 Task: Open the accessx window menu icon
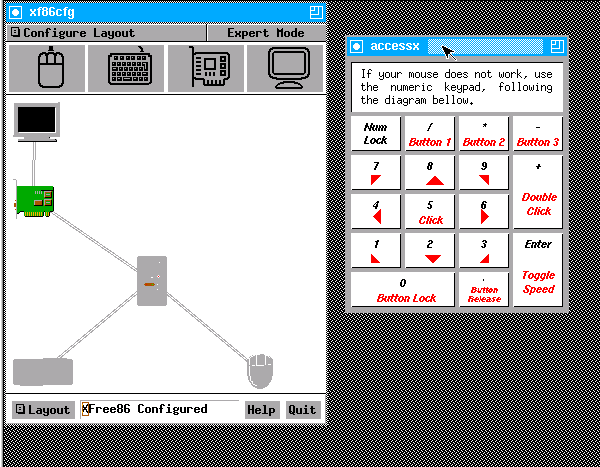357,47
